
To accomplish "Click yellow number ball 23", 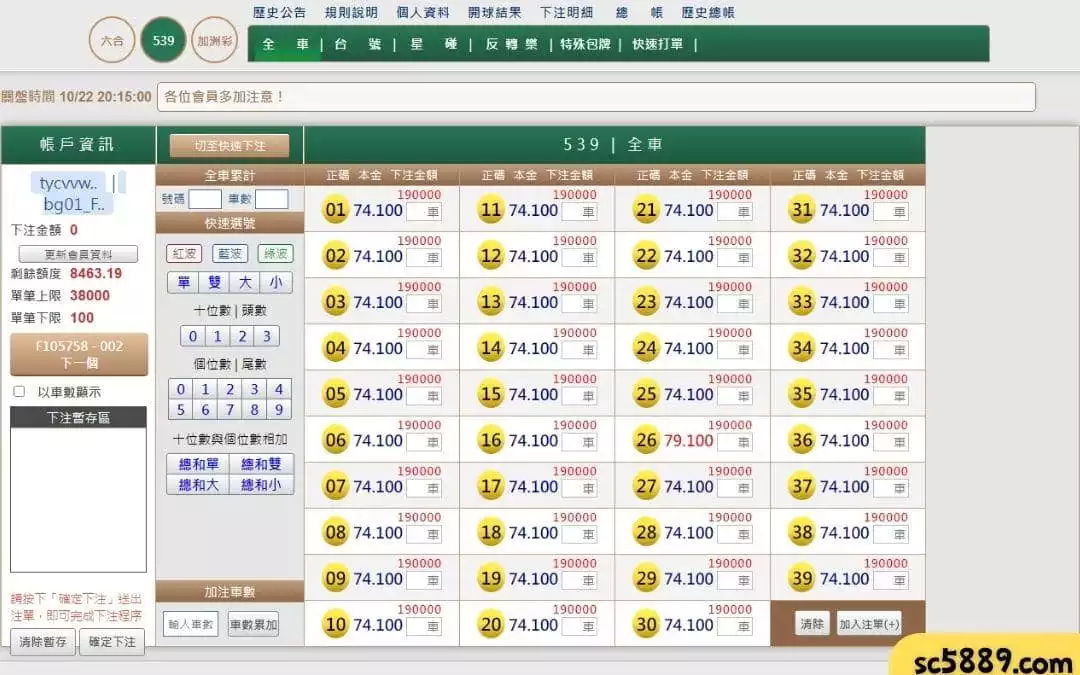I will [x=646, y=302].
